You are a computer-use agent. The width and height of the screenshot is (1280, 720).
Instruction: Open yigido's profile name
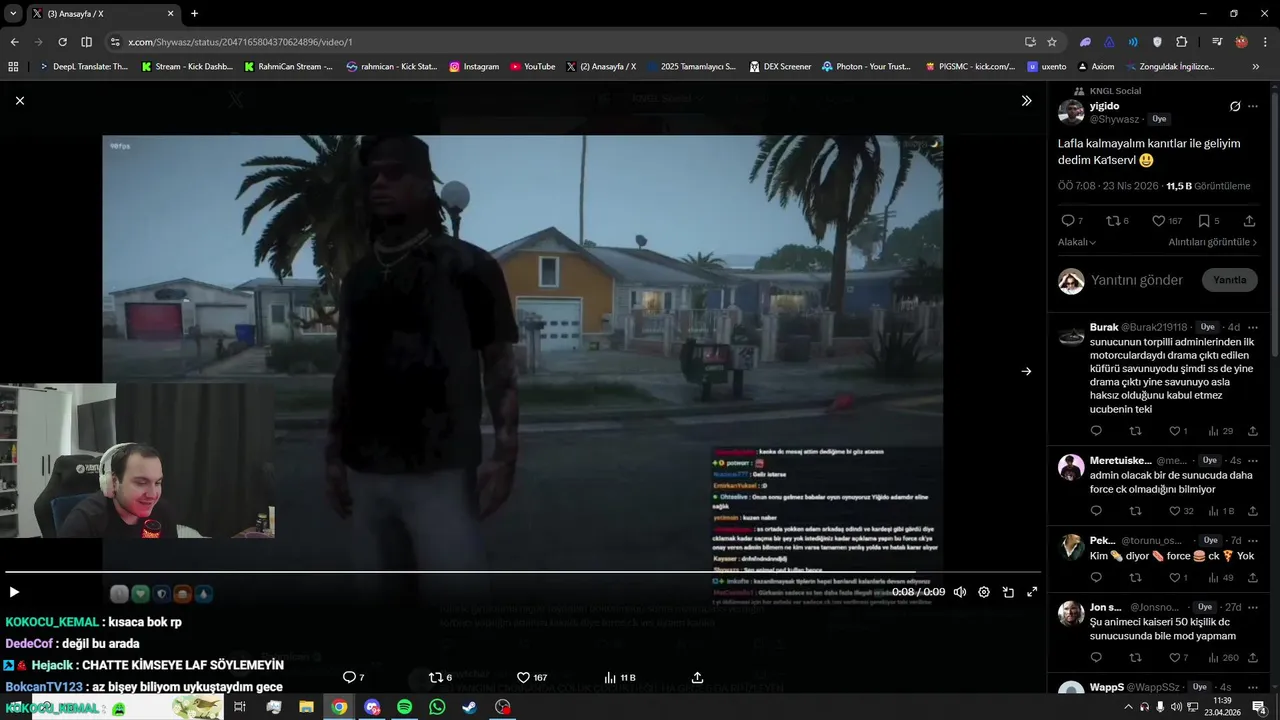click(x=1104, y=106)
